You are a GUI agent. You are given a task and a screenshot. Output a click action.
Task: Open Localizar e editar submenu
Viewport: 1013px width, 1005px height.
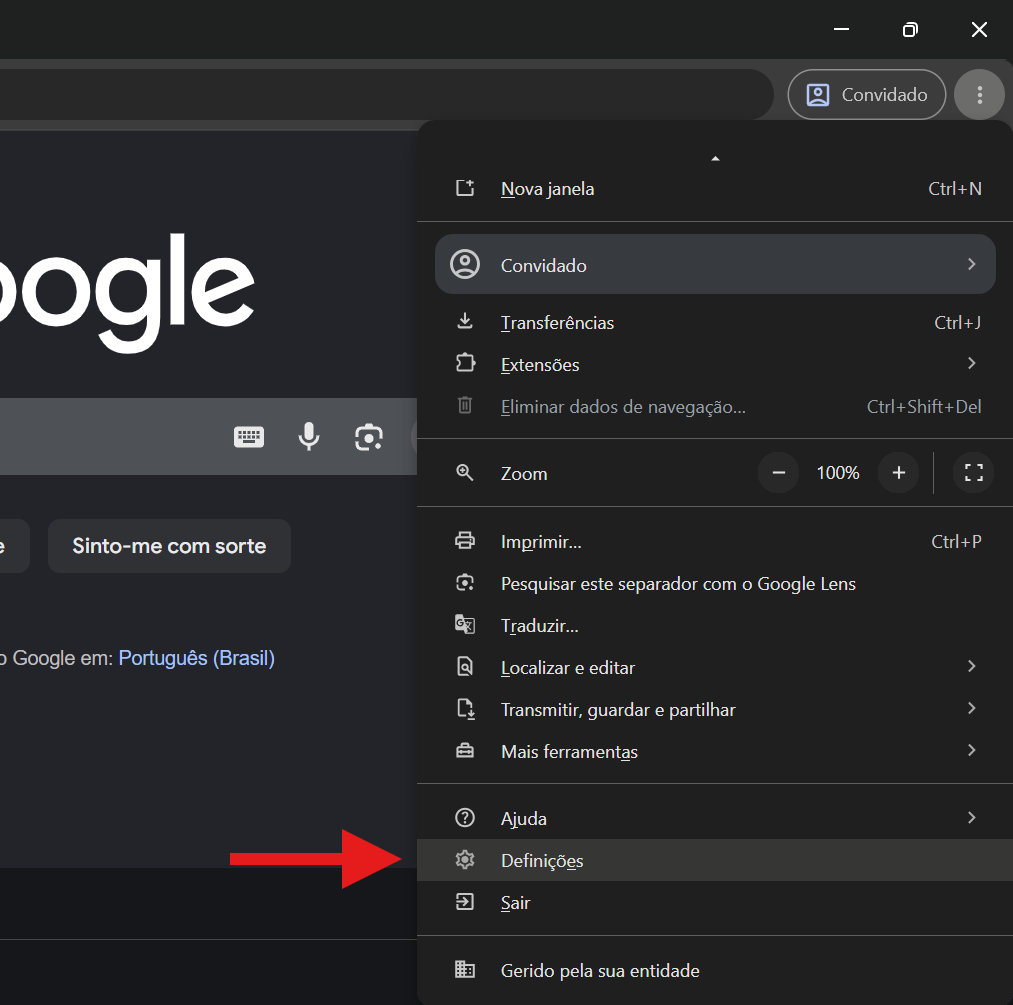(715, 667)
